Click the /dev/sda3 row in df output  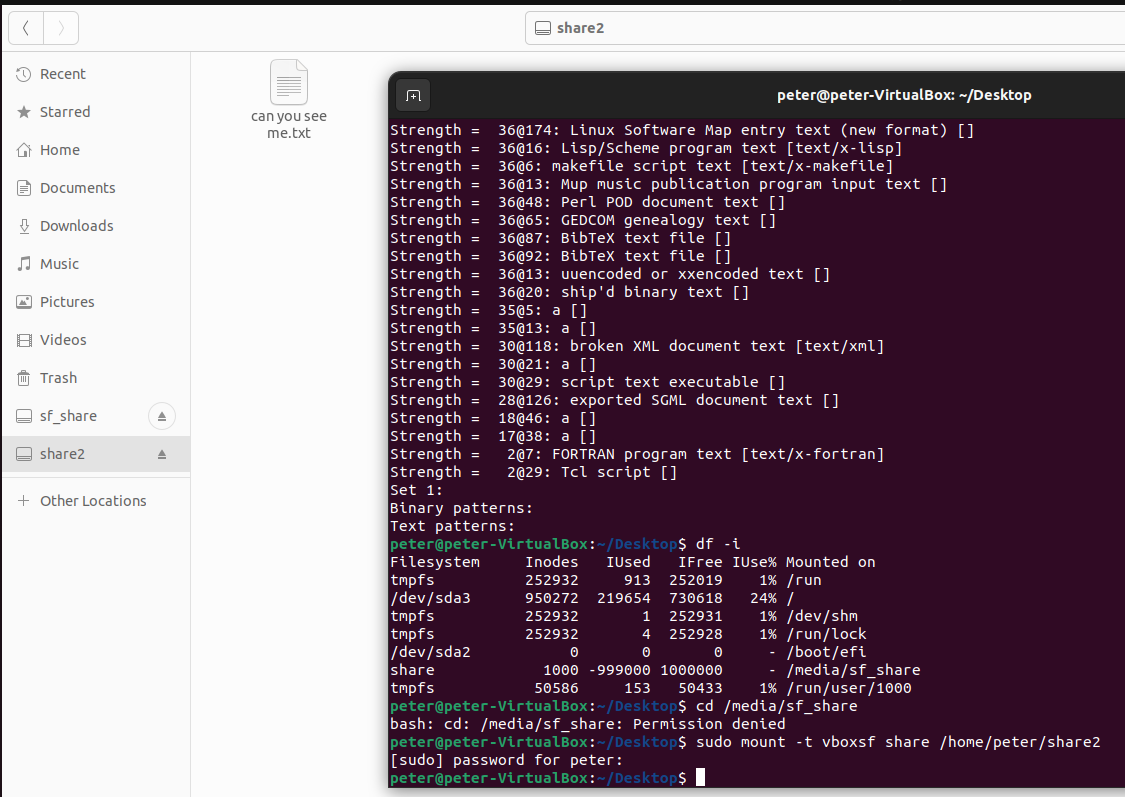click(x=592, y=598)
